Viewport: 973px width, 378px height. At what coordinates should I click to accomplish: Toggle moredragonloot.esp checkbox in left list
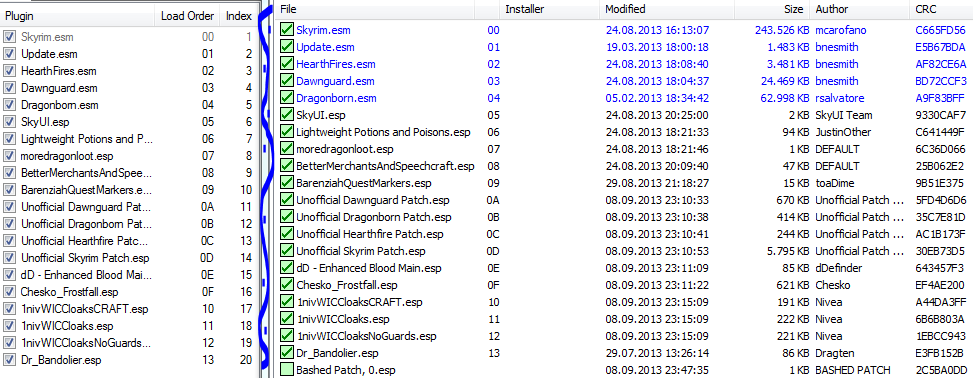[9, 156]
